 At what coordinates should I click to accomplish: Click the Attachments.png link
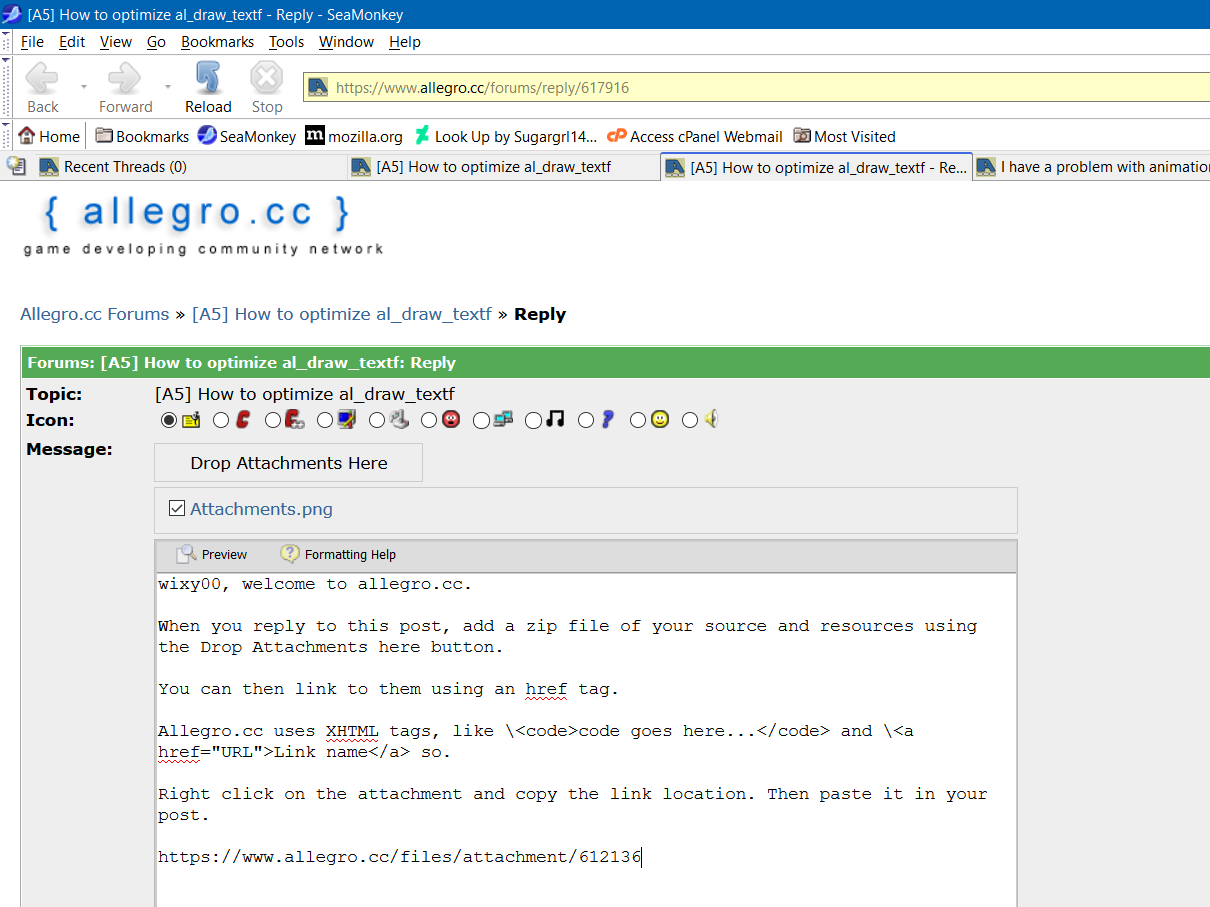click(261, 509)
